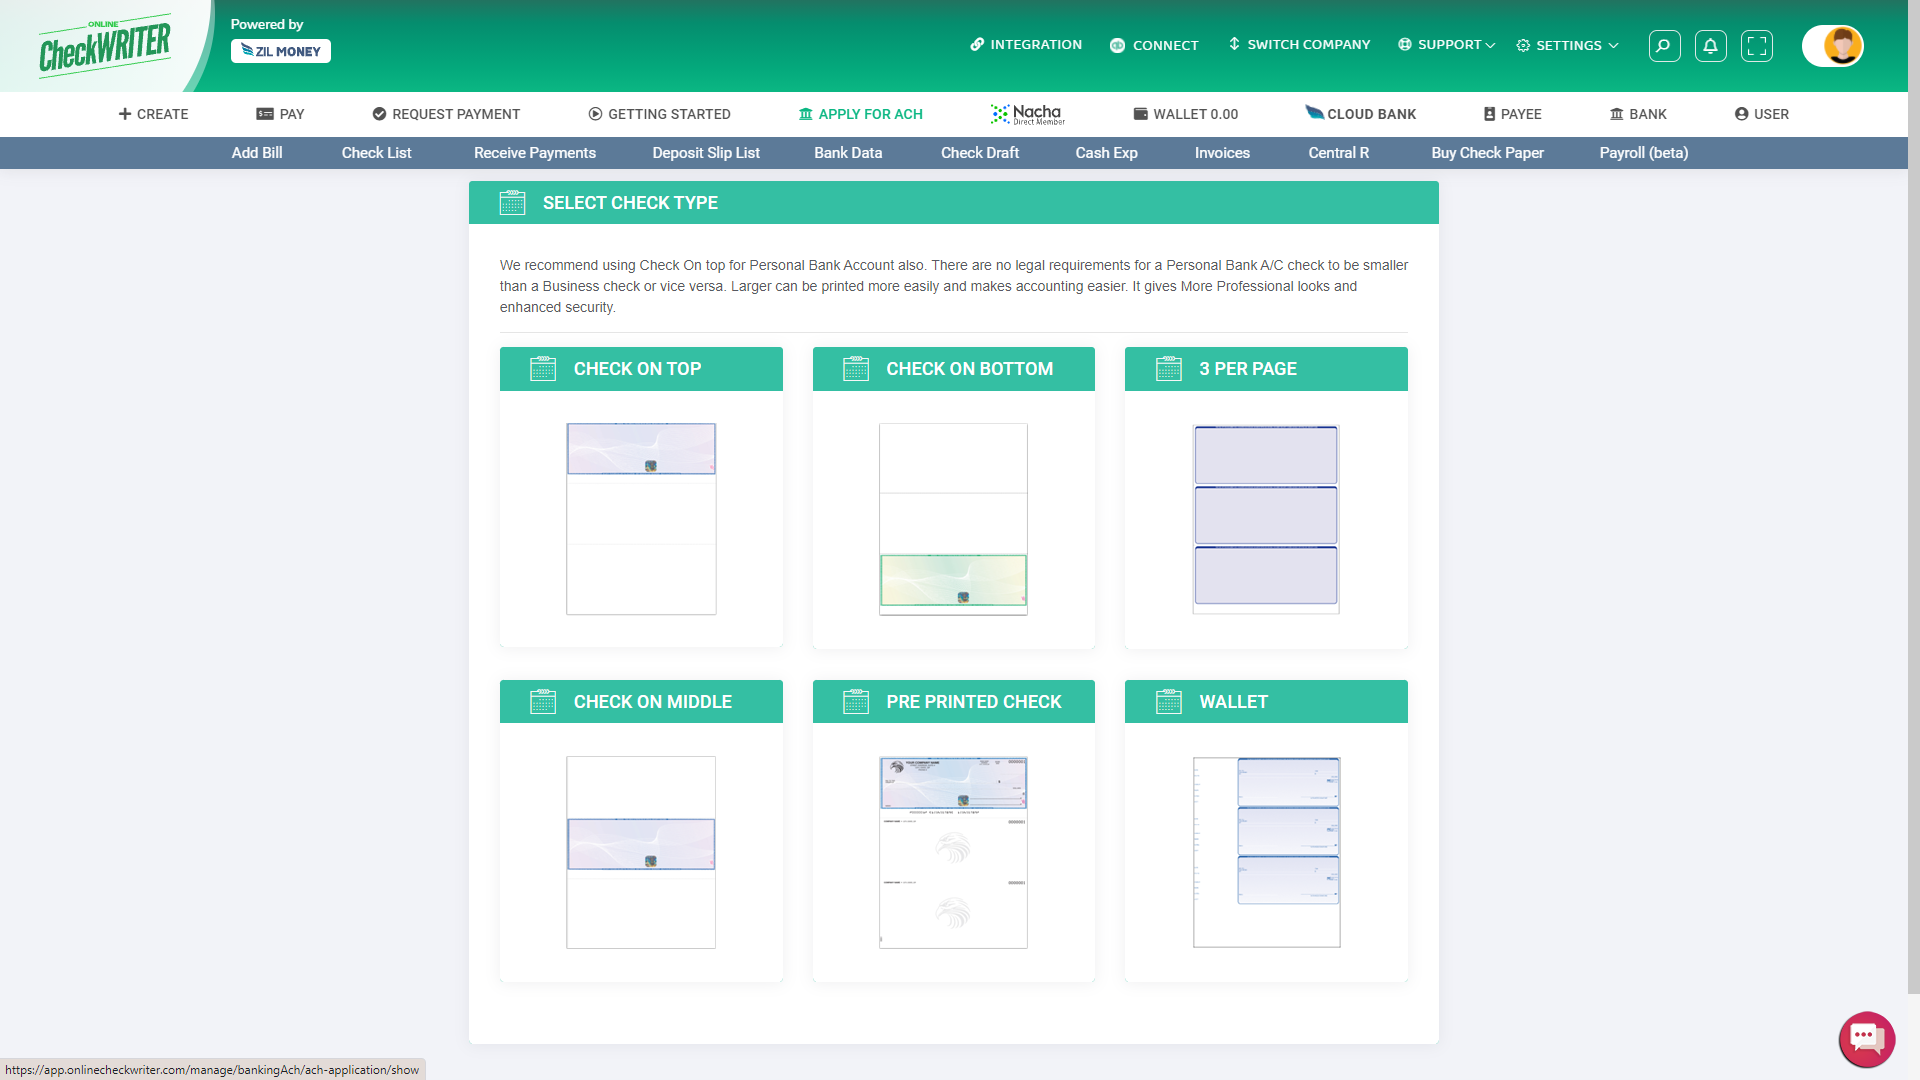Choose the 3 Per Page layout
The height and width of the screenshot is (1080, 1920).
pos(1265,518)
